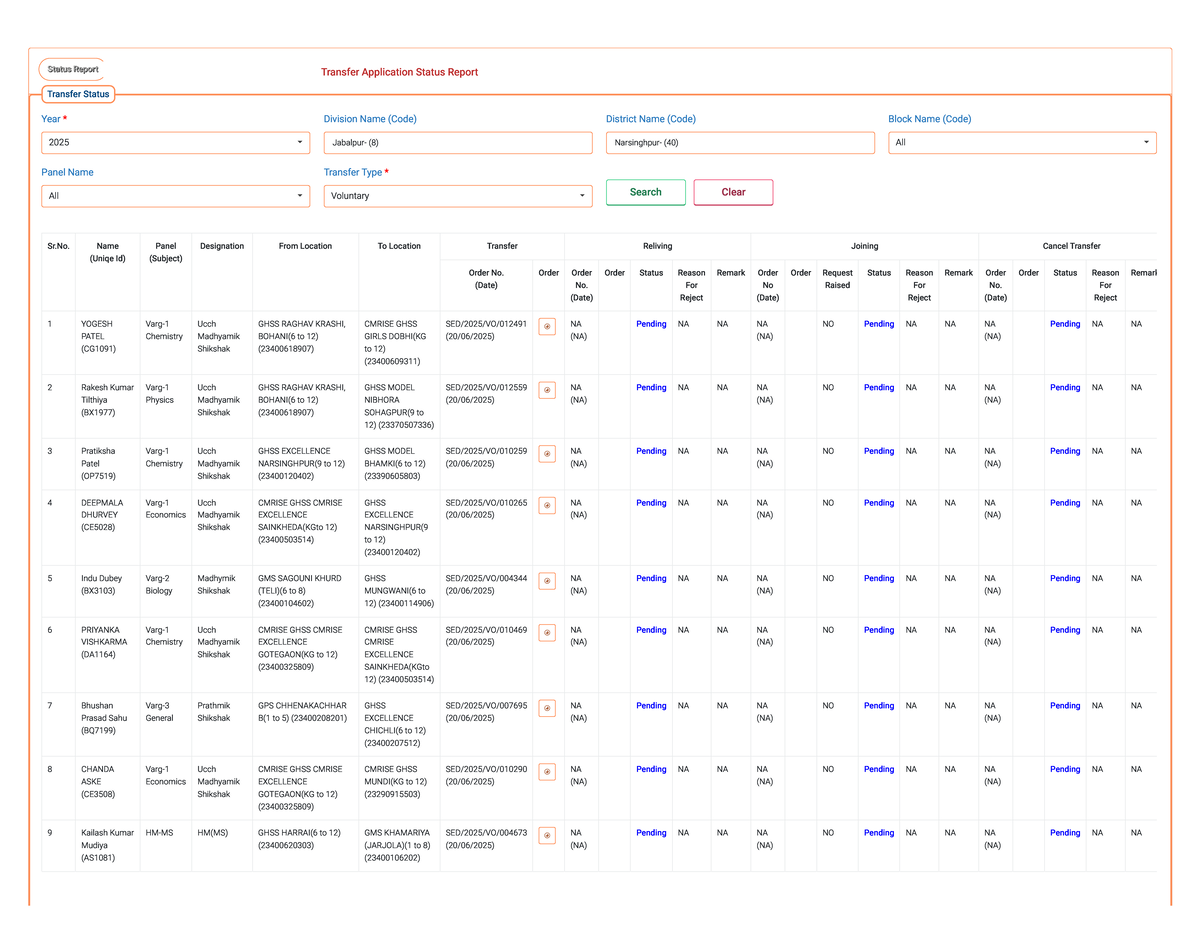
Task: Click the Joining group header
Action: pos(865,246)
